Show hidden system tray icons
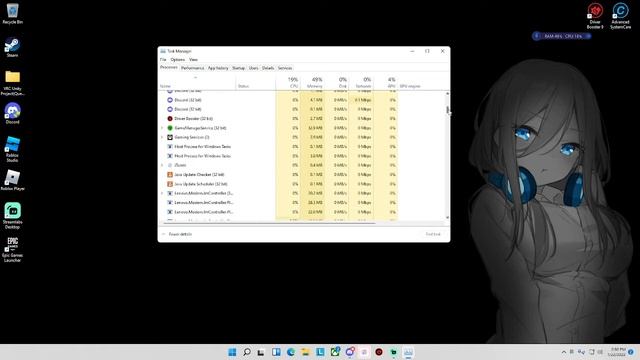 (564, 352)
